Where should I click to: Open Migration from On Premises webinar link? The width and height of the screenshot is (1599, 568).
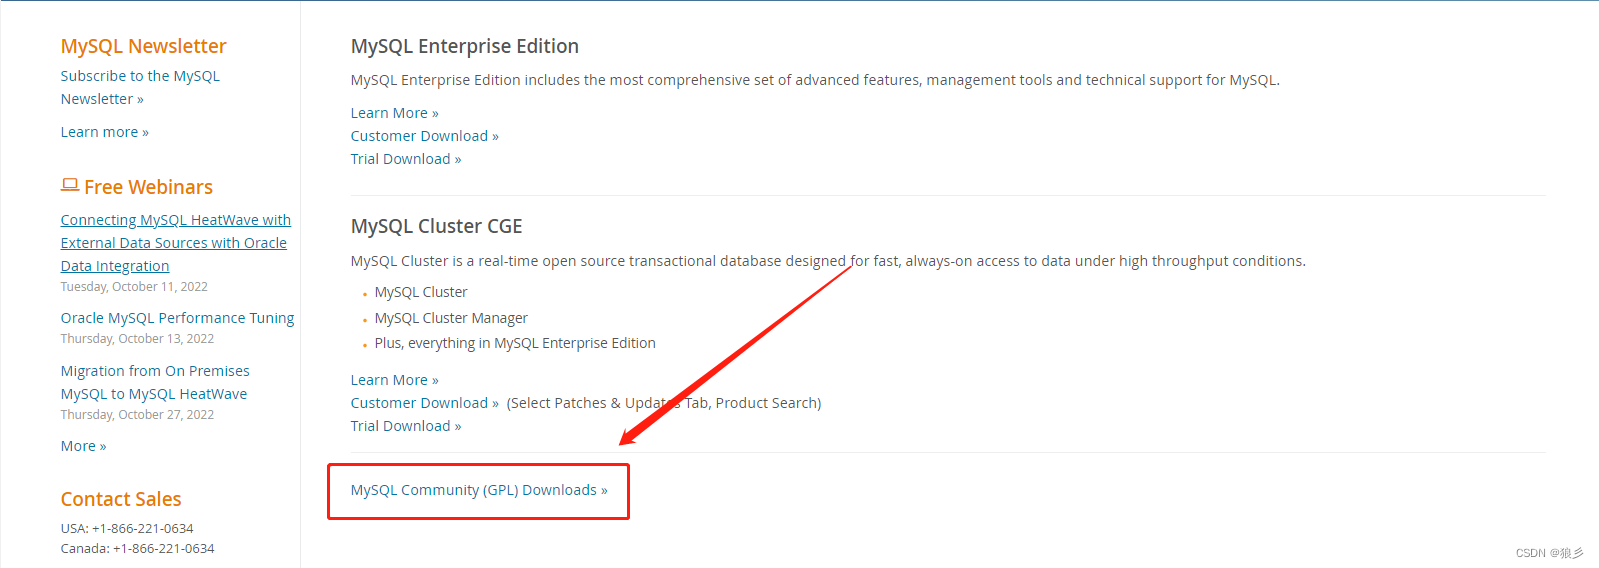click(x=154, y=382)
